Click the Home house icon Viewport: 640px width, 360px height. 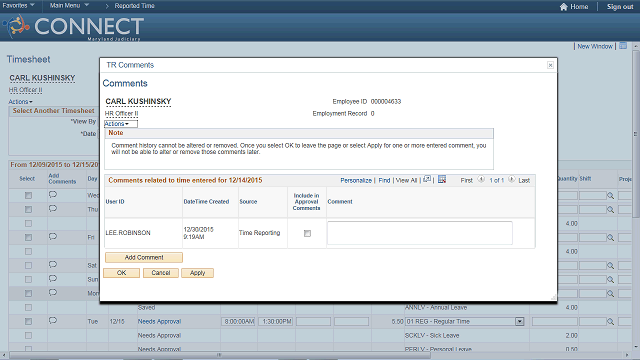tap(564, 7)
